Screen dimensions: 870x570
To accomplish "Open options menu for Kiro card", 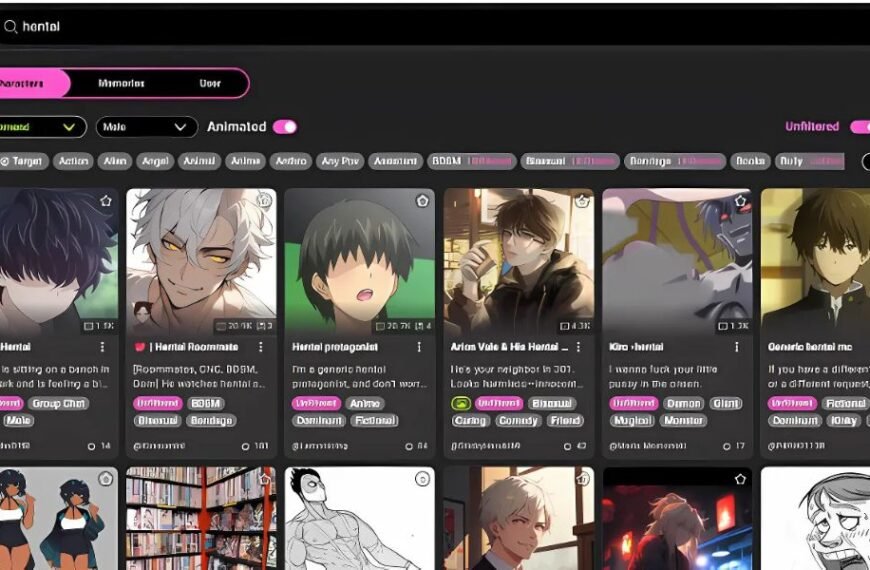I will [737, 347].
